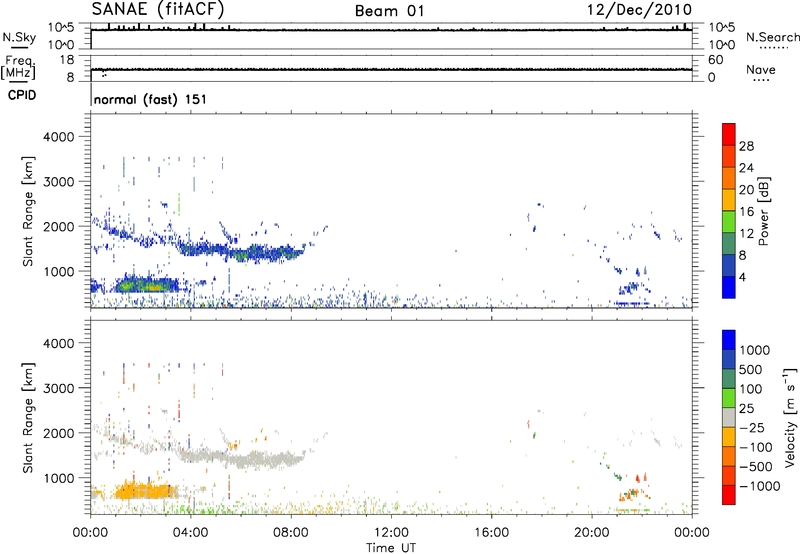
Task: Click the N.Search legend label
Action: click(772, 37)
